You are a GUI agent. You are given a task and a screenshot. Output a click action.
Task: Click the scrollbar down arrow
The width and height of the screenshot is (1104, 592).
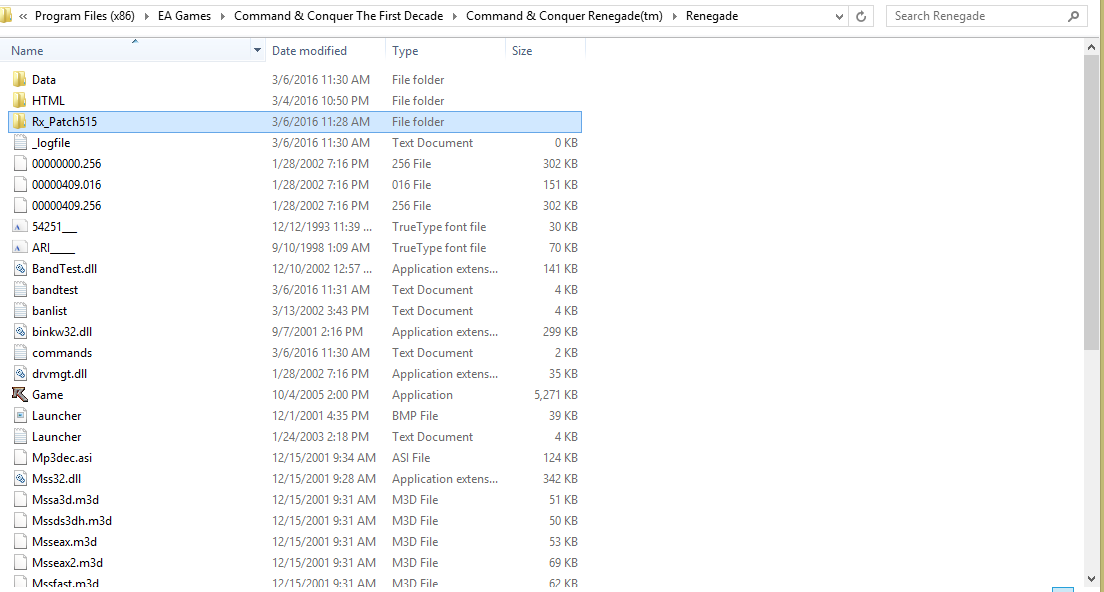[1091, 579]
